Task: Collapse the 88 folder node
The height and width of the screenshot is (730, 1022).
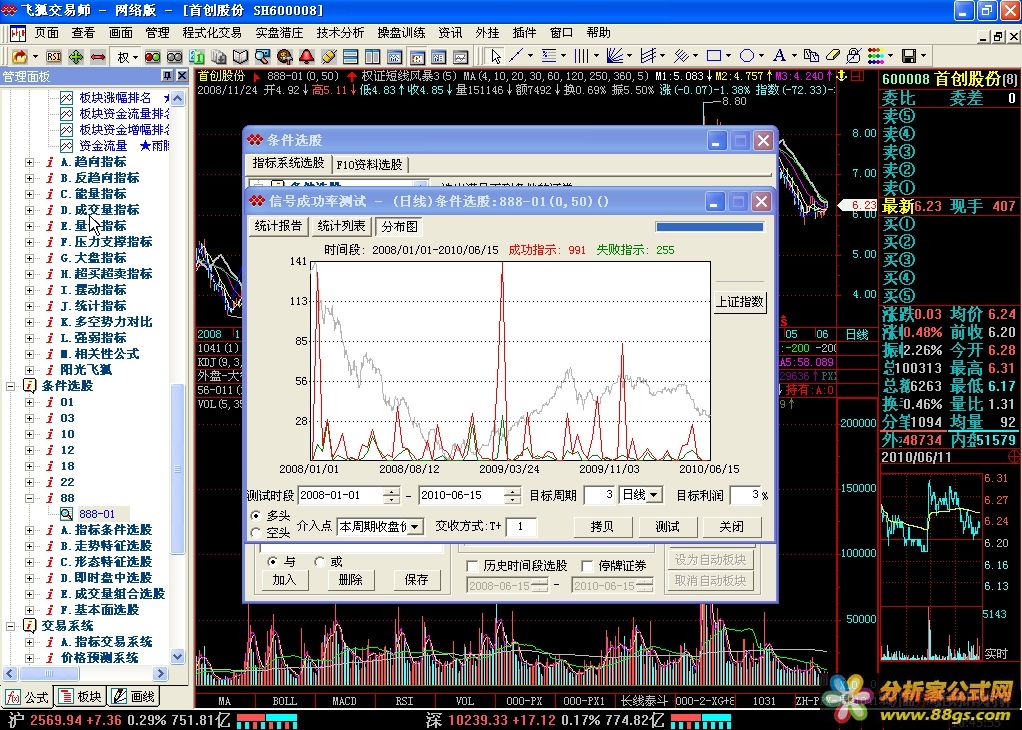Action: click(29, 498)
